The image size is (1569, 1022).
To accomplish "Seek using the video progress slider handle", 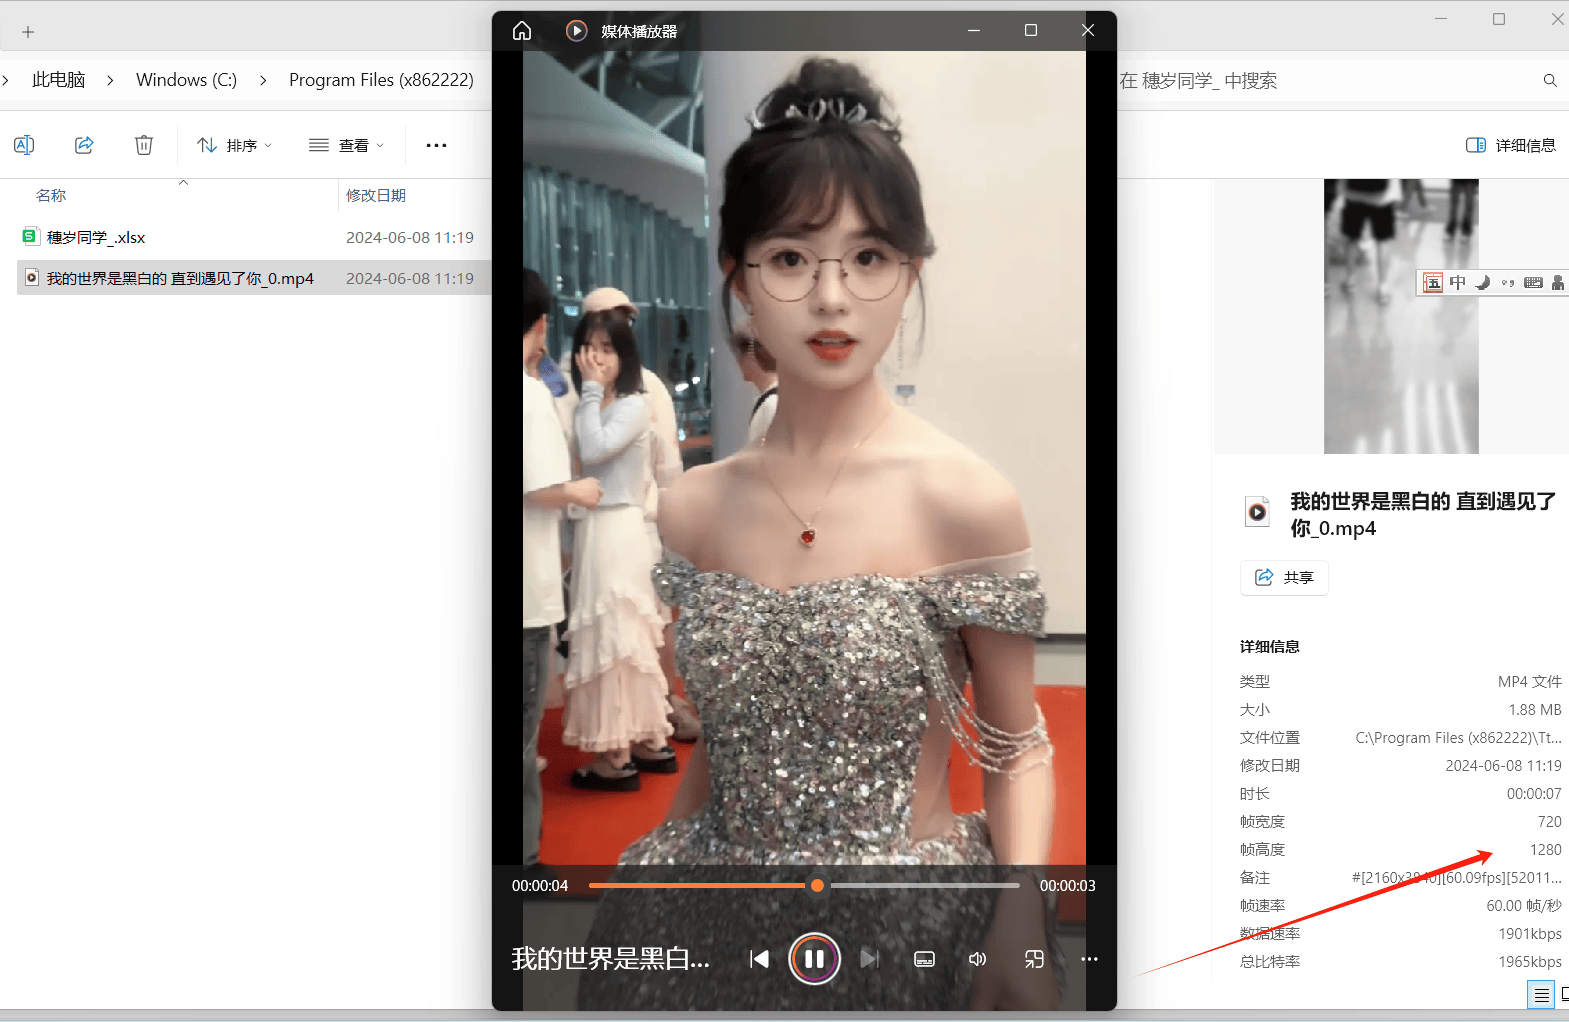I will point(817,885).
